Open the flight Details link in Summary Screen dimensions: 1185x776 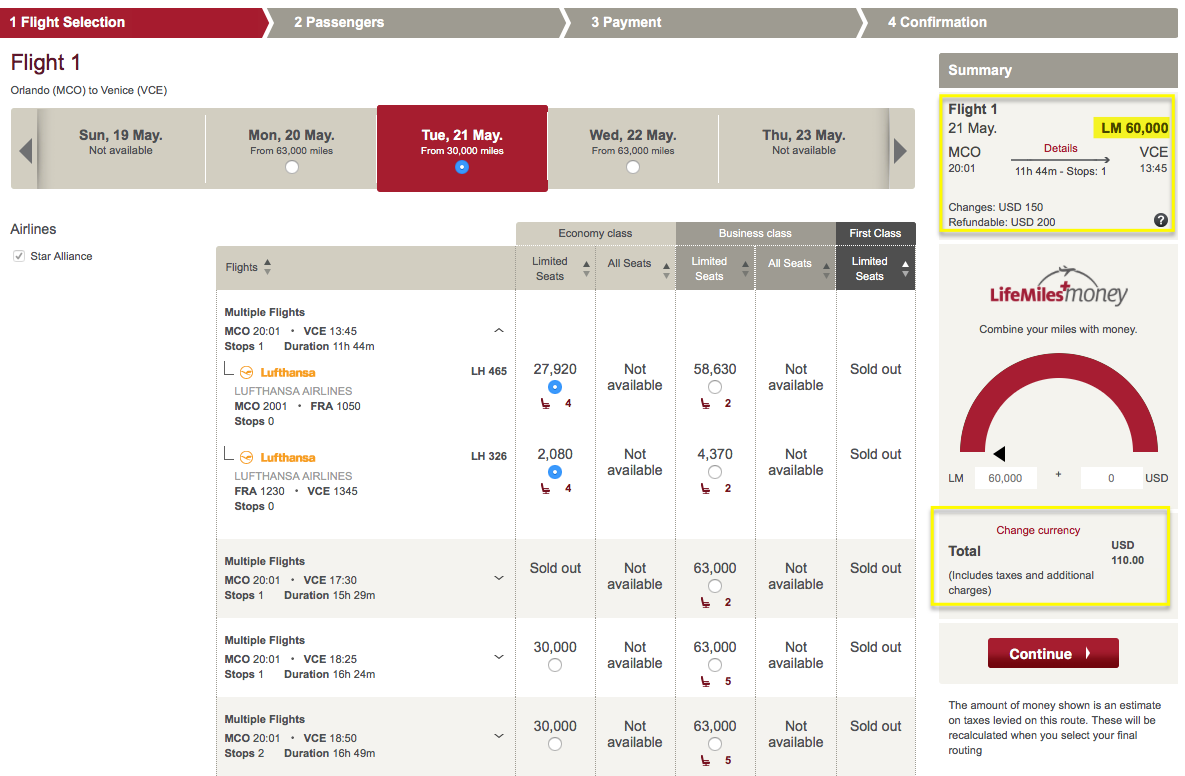coord(1060,148)
